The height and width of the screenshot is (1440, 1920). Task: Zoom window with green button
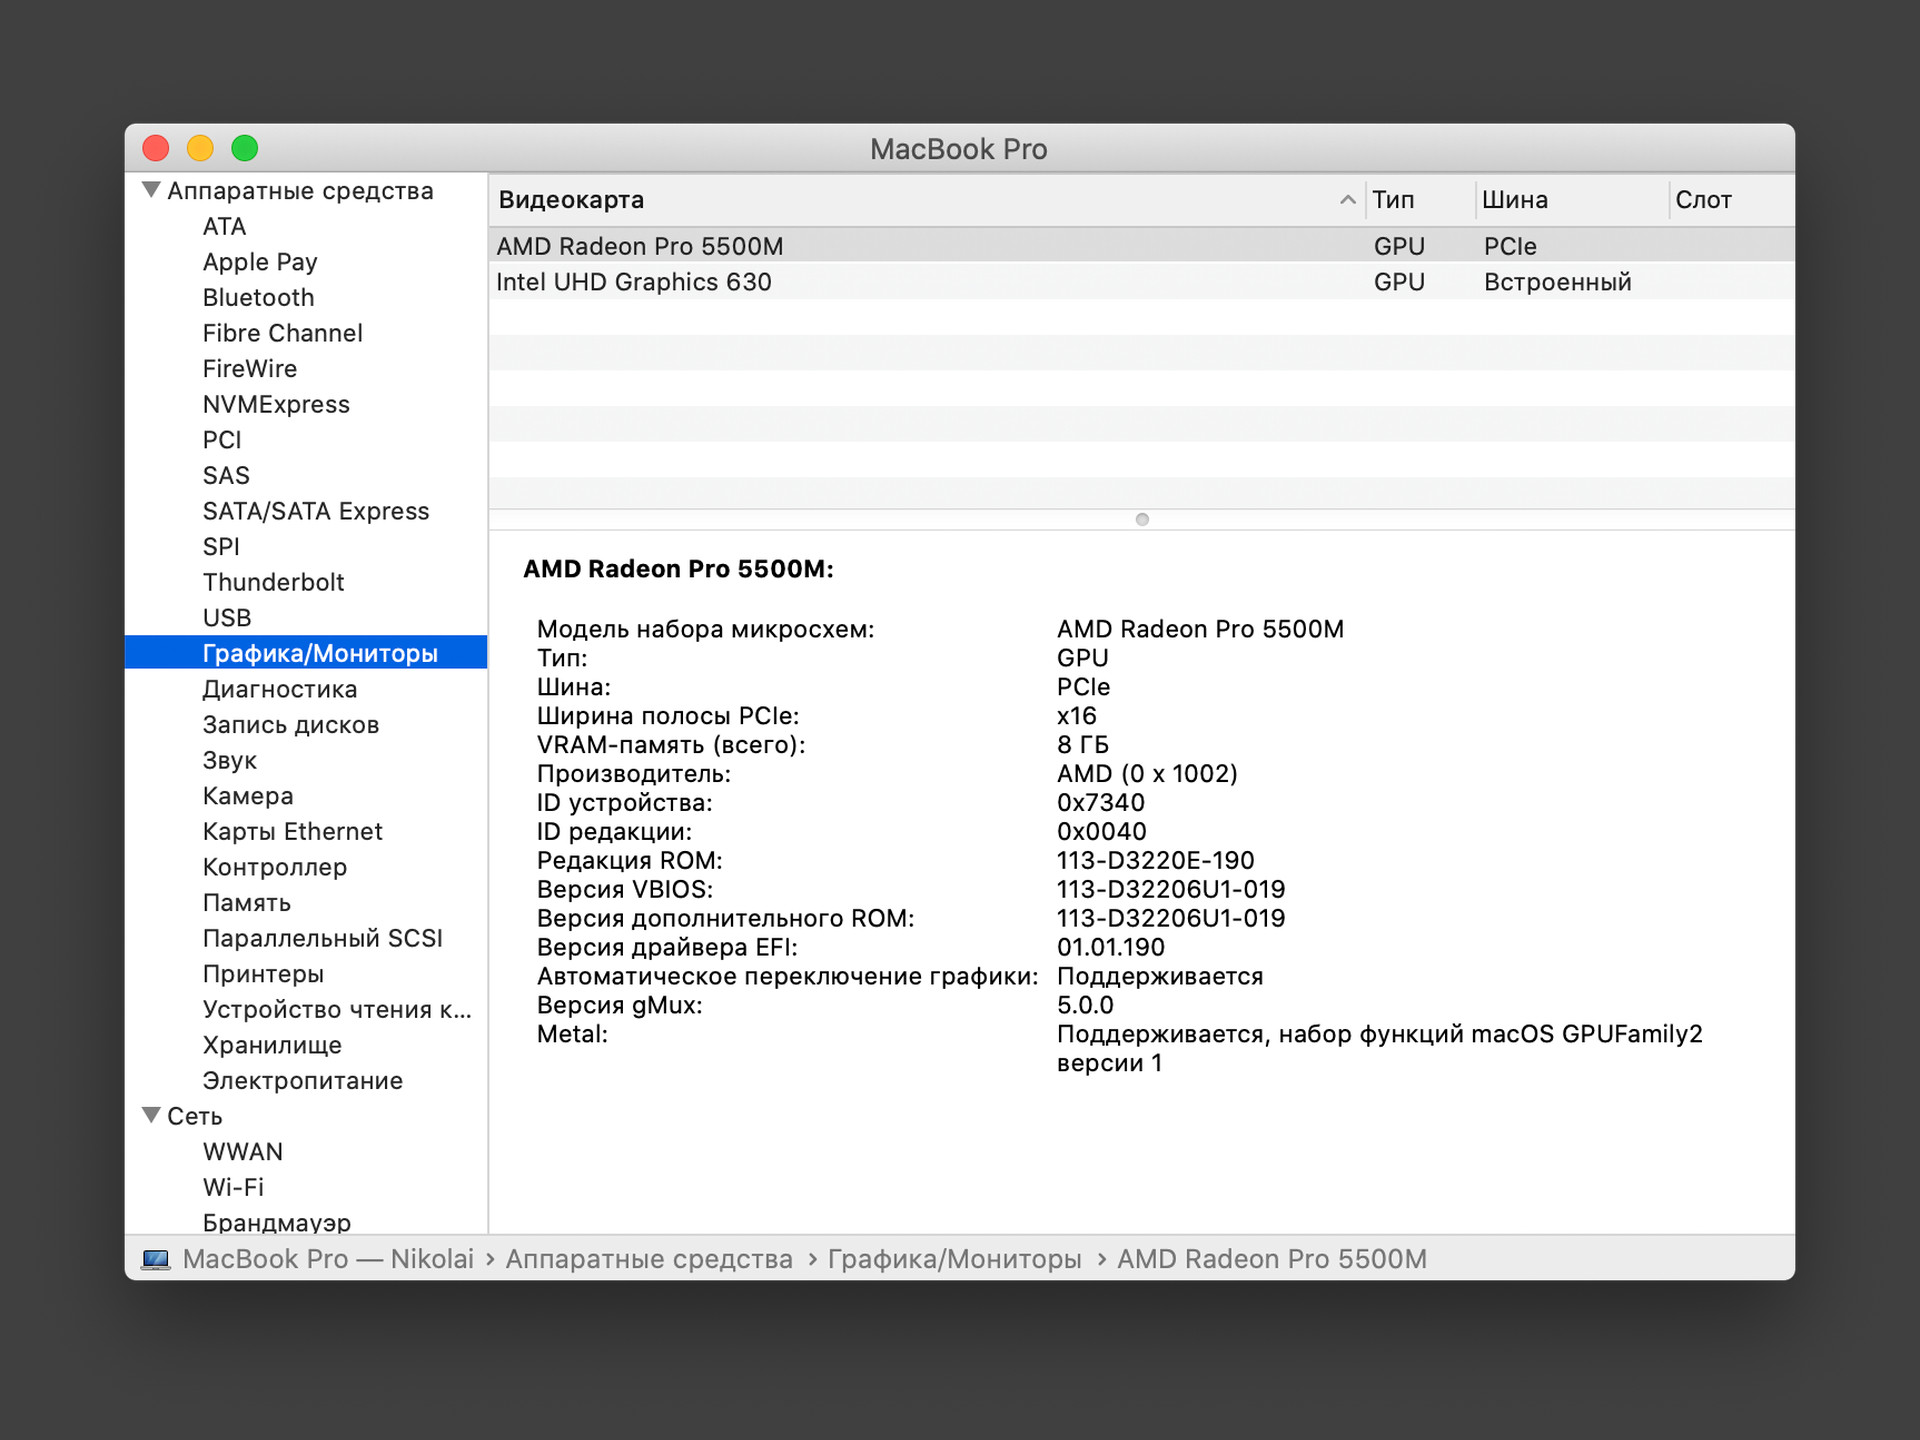[245, 148]
